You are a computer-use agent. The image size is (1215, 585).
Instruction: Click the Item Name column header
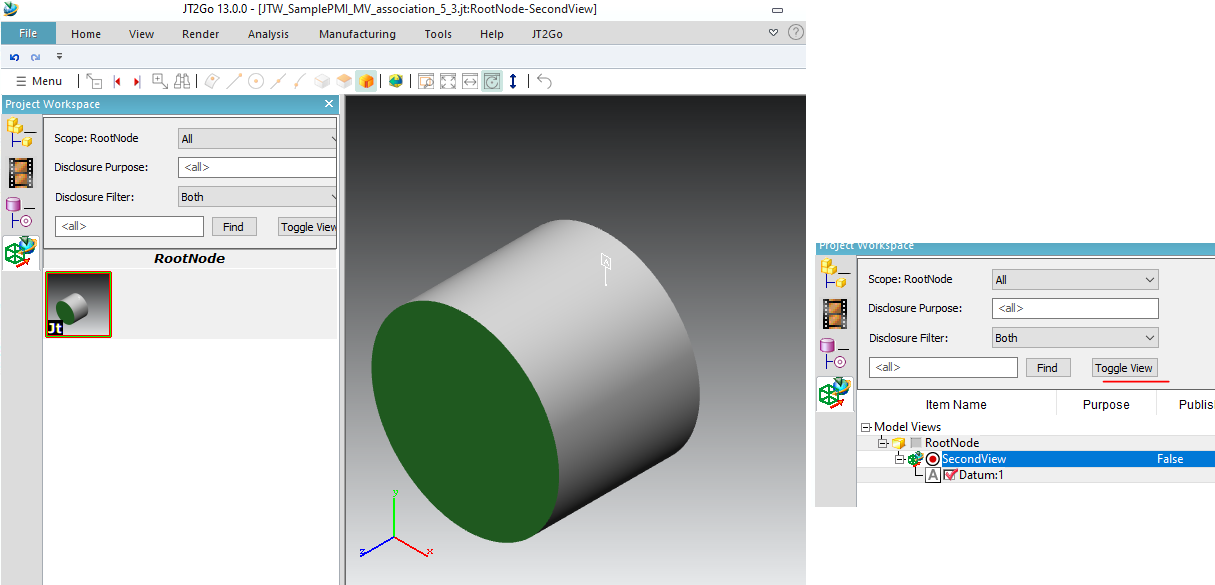point(956,404)
